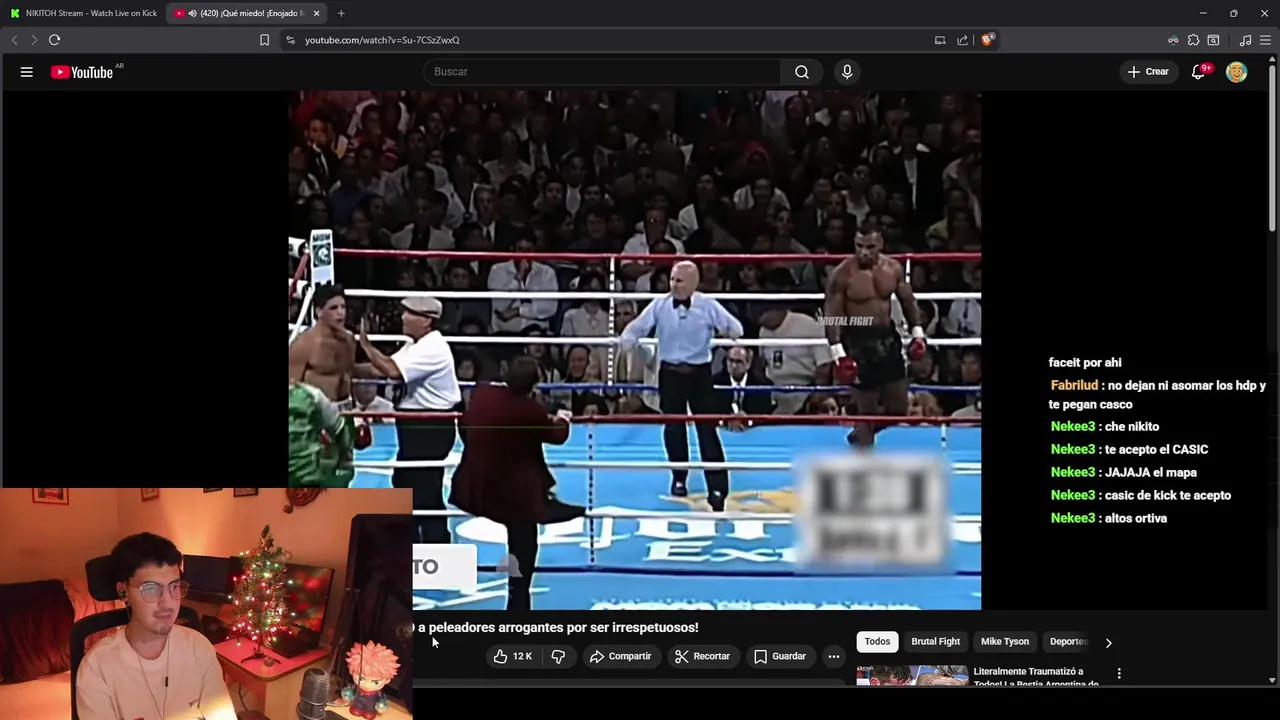Click chat message 'te acepto el CASIC'
1280x720 pixels.
1157,449
